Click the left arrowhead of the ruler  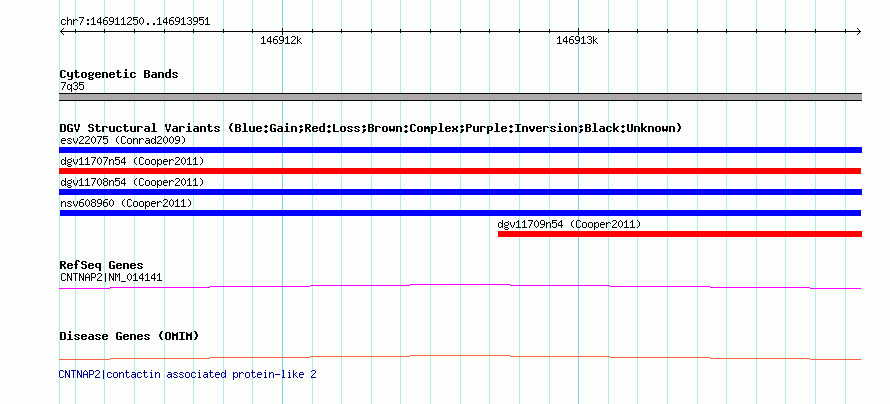click(x=62, y=32)
